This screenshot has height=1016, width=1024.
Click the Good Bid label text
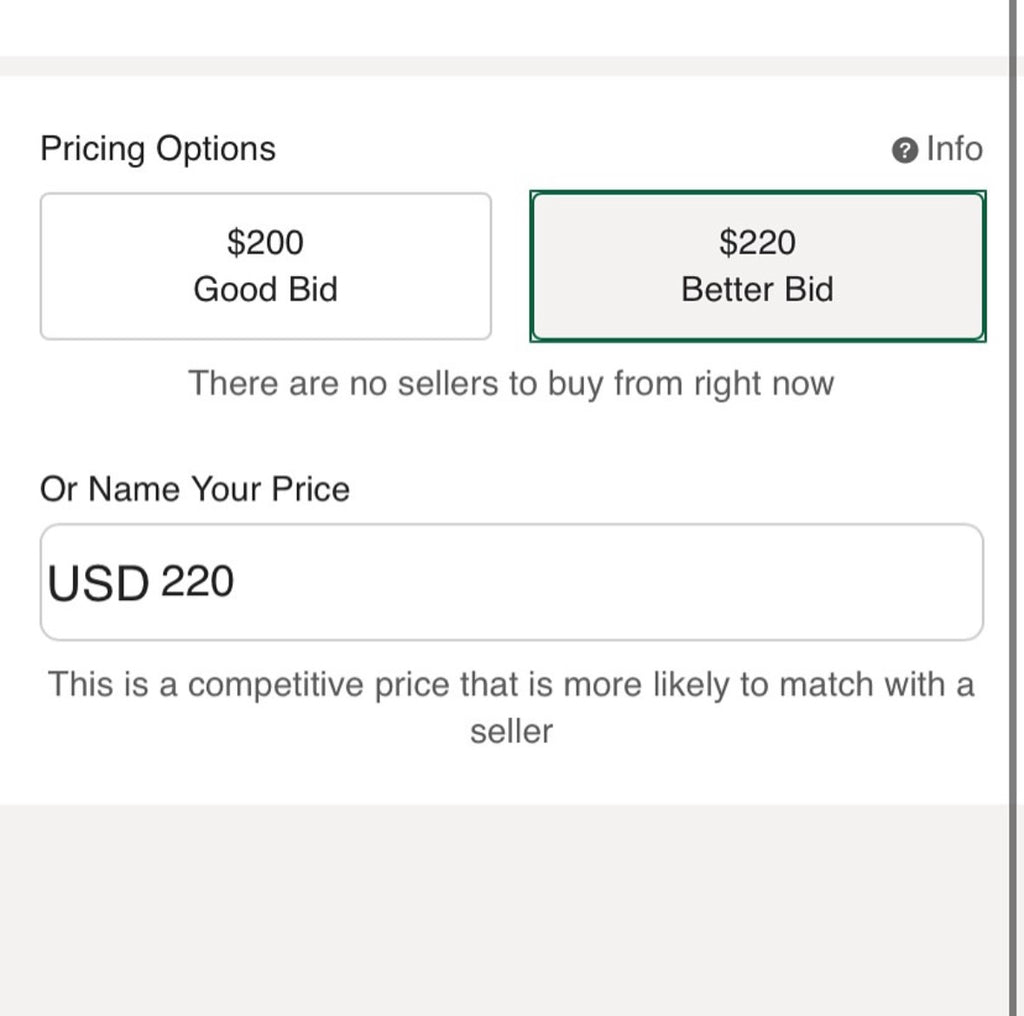pos(265,290)
